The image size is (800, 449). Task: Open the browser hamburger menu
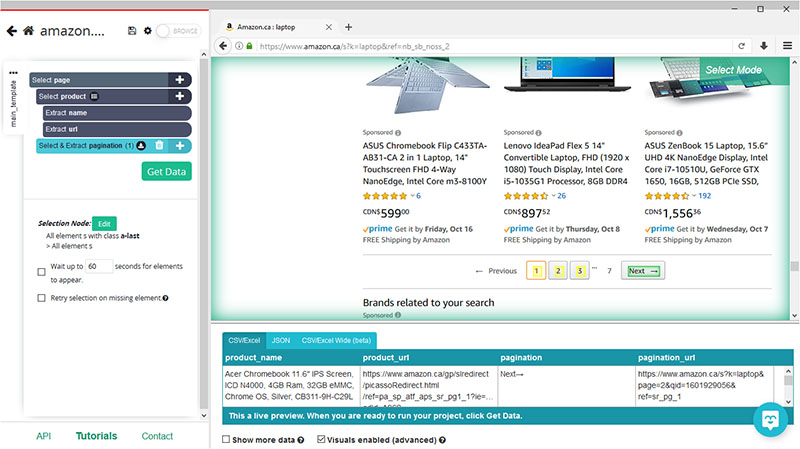[787, 46]
